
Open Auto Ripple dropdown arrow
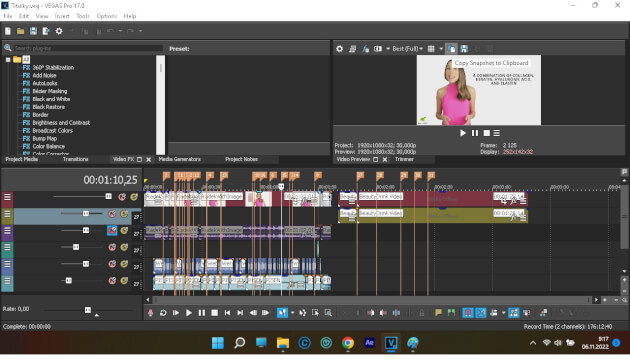[x=503, y=313]
